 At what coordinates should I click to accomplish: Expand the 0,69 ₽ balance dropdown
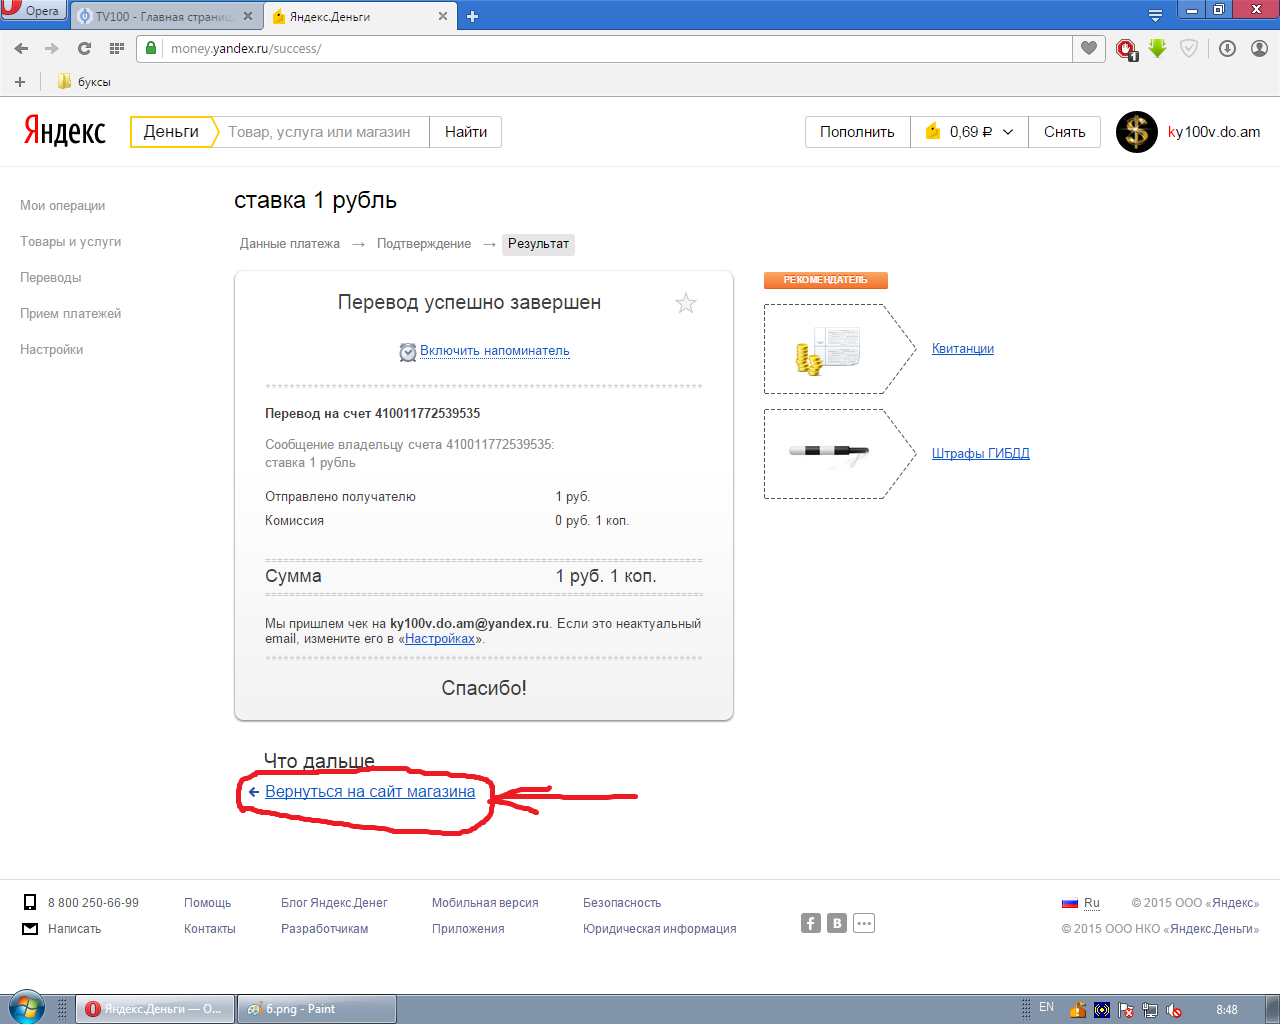969,132
